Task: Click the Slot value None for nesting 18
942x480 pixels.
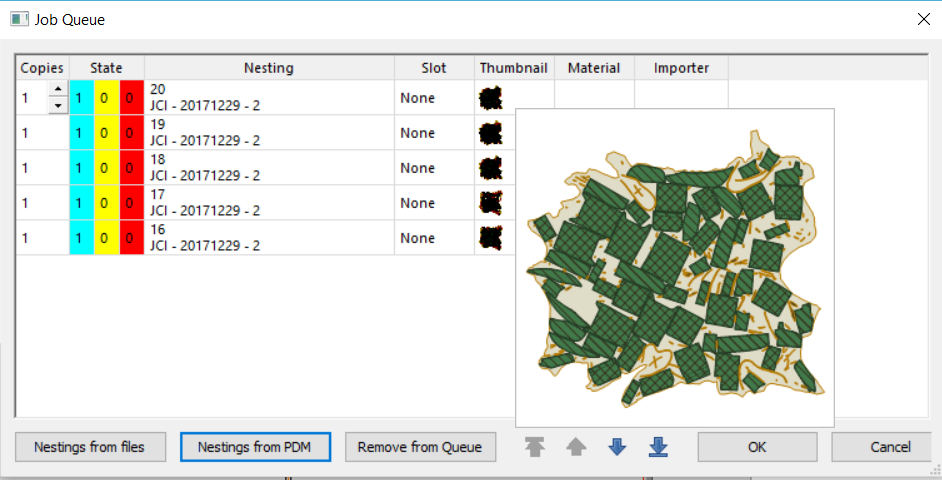Action: 418,168
